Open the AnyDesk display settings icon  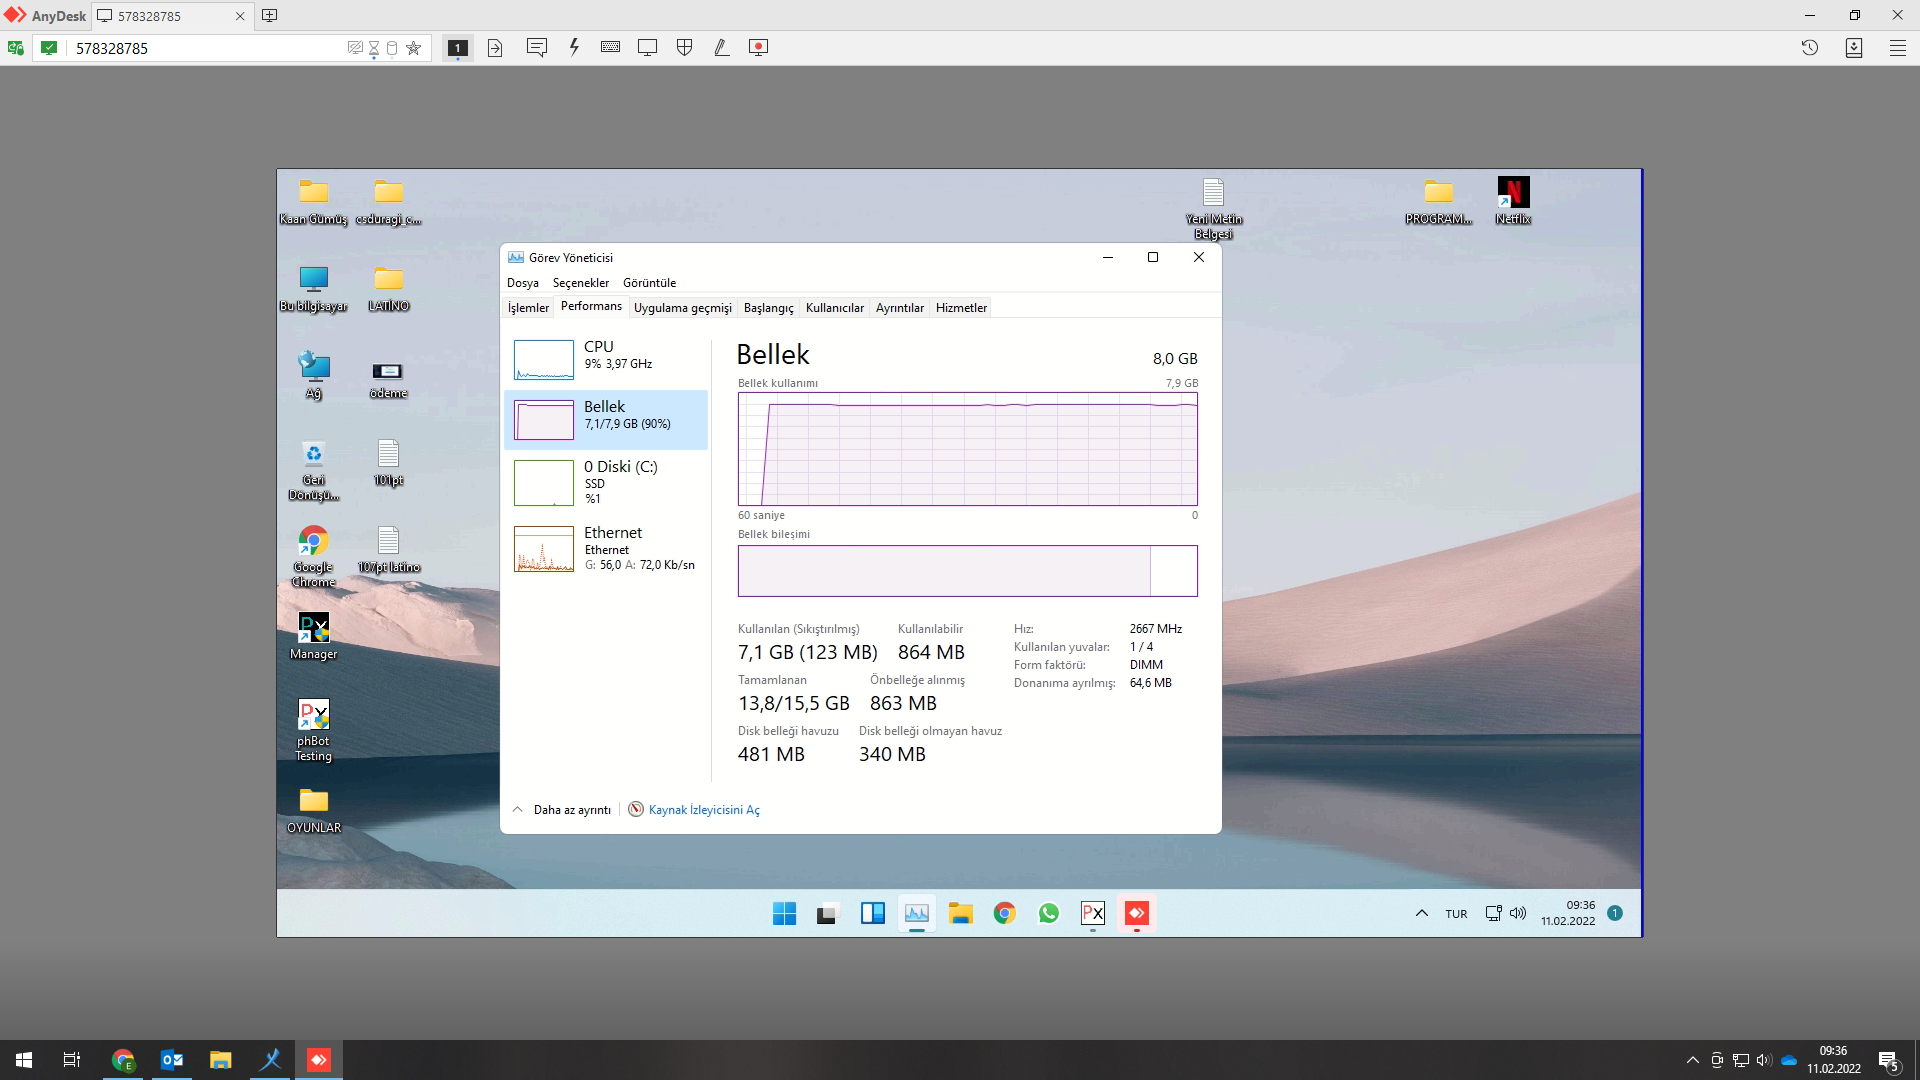pyautogui.click(x=648, y=47)
